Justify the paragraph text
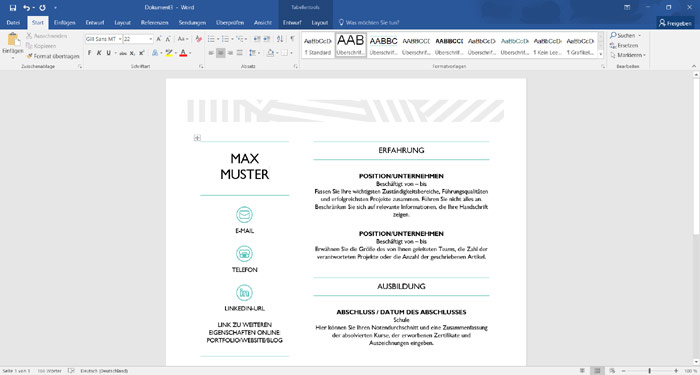This screenshot has width=700, height=375. [x=240, y=53]
